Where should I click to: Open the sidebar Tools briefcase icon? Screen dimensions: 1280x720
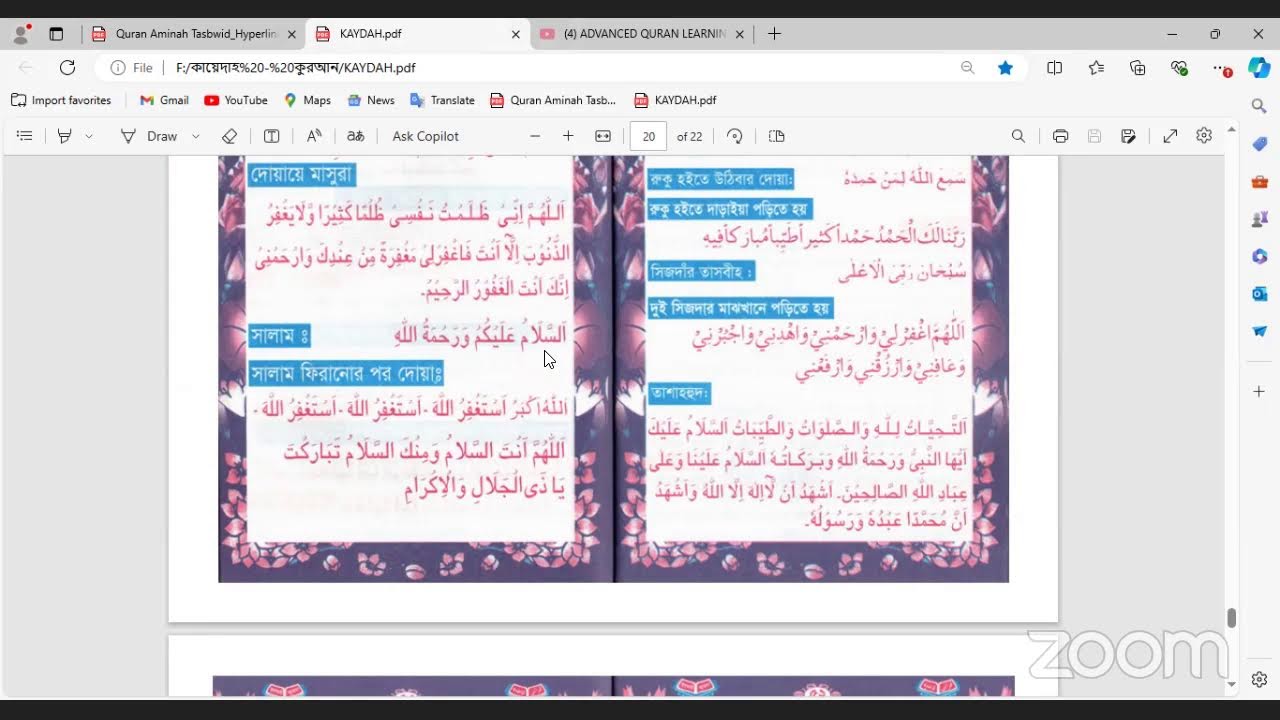click(x=1260, y=182)
